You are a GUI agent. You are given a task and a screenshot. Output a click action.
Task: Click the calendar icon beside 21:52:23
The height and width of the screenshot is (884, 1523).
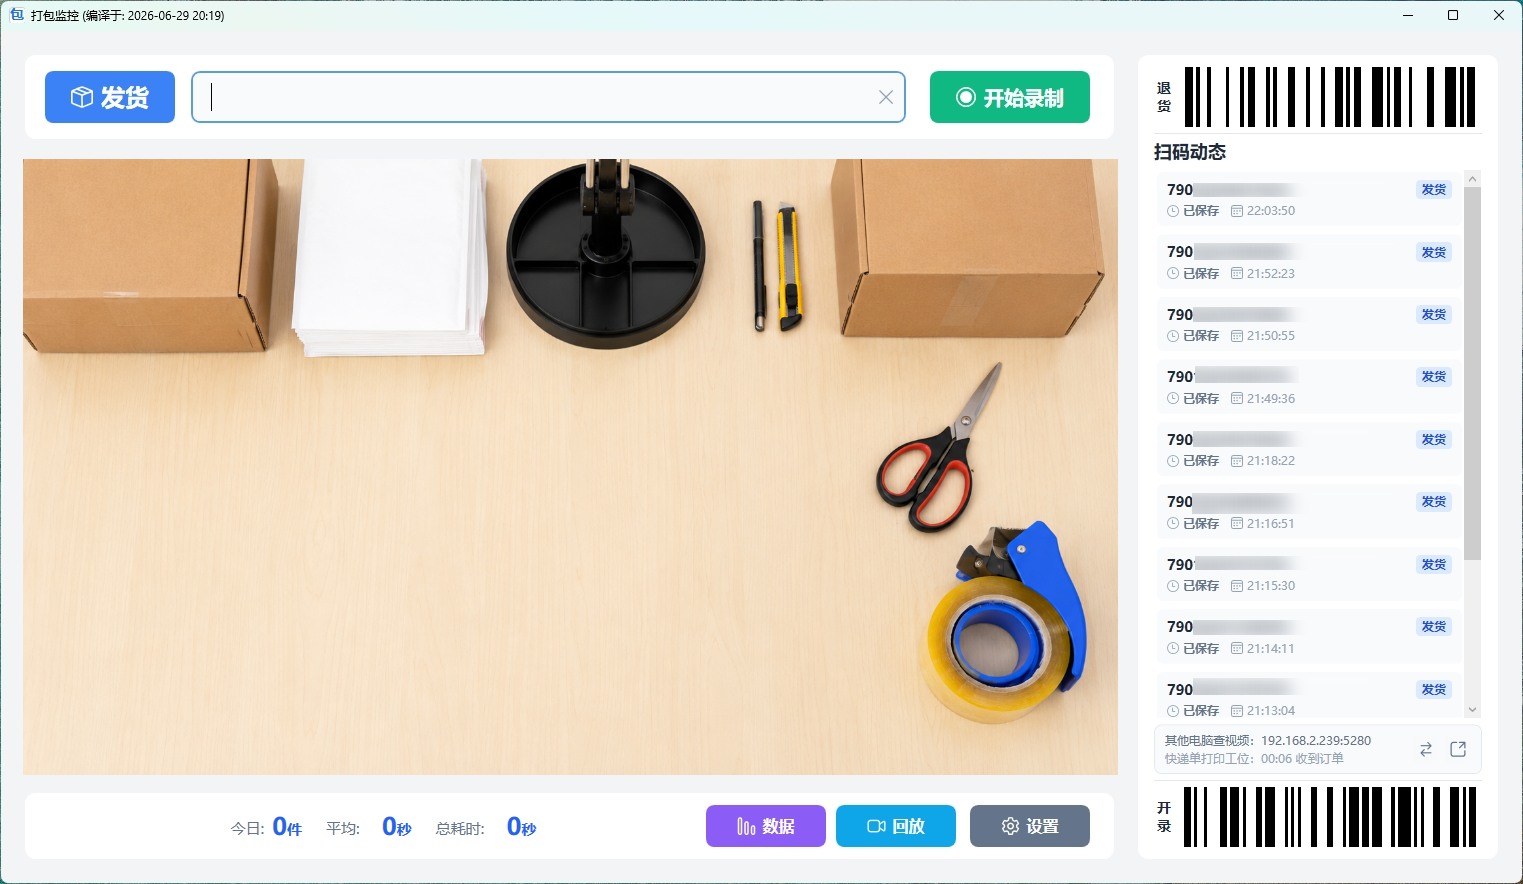(x=1237, y=274)
